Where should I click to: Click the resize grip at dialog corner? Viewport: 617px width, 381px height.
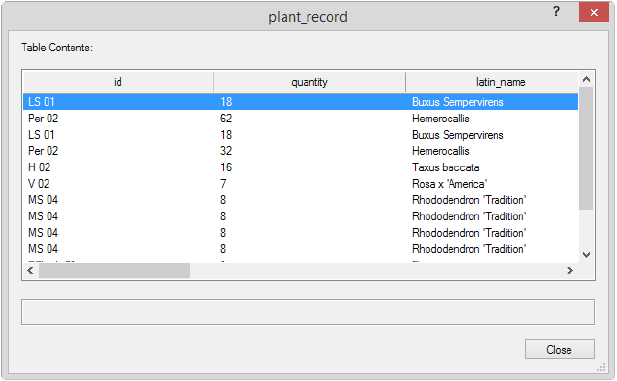601,368
